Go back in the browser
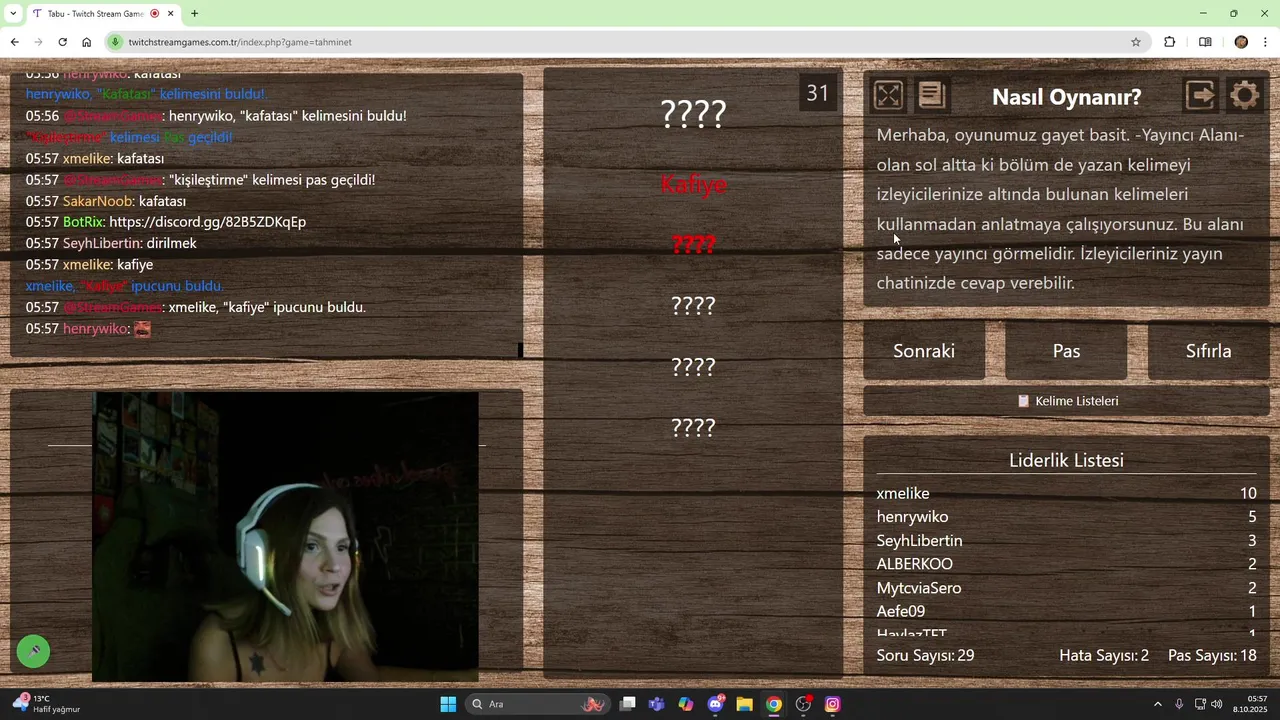 click(14, 42)
